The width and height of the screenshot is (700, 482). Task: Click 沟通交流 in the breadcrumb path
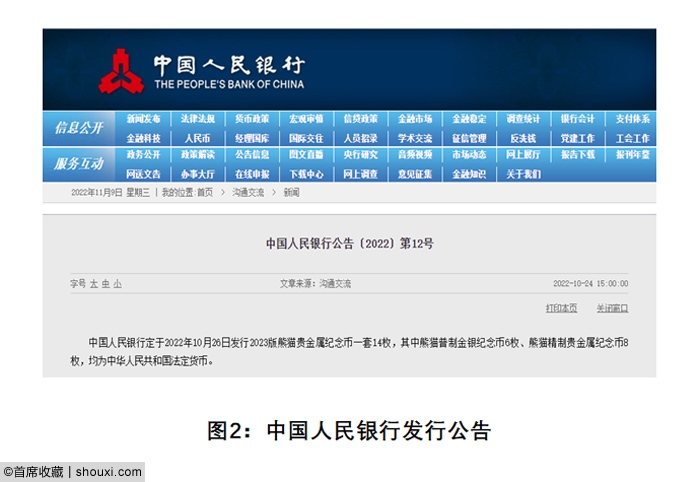point(248,193)
